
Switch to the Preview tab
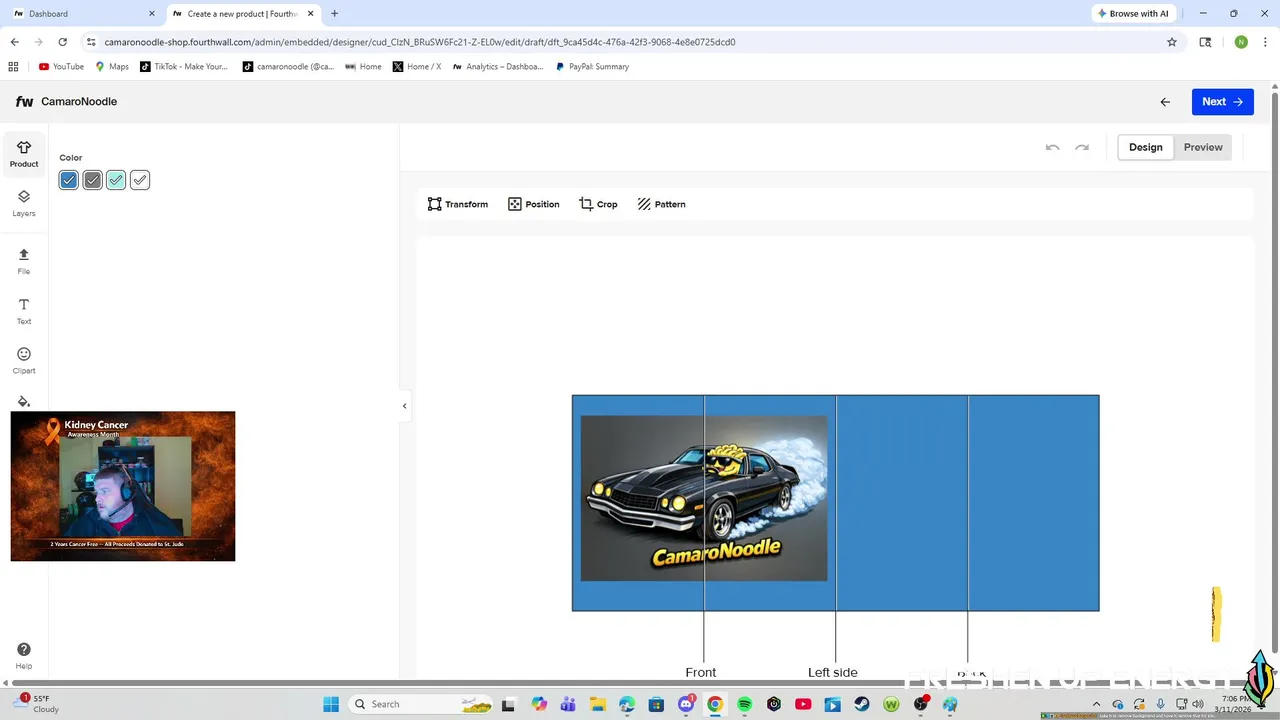coord(1203,147)
